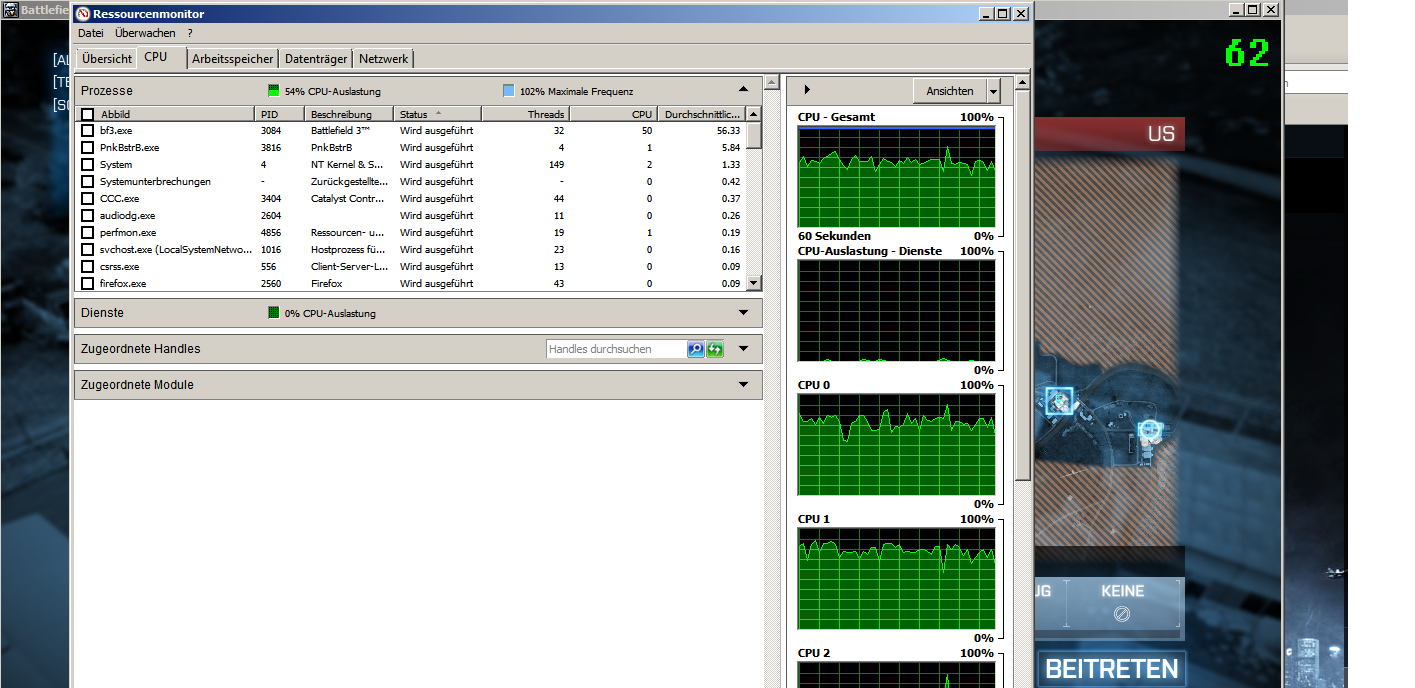Click the Ressourcenmonitor title bar icon
1415x688 pixels.
[83, 14]
